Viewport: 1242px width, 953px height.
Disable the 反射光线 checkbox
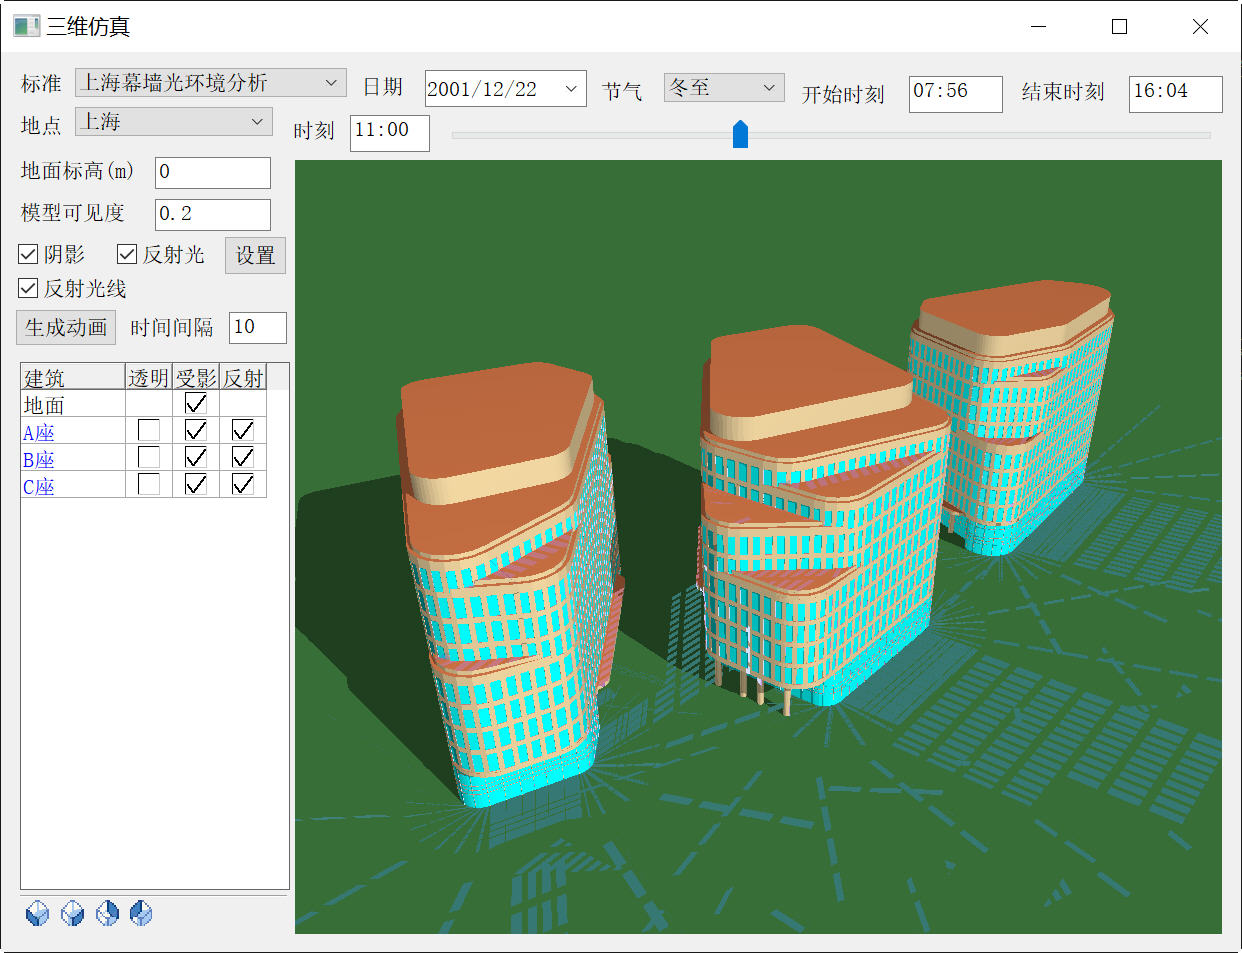(28, 289)
